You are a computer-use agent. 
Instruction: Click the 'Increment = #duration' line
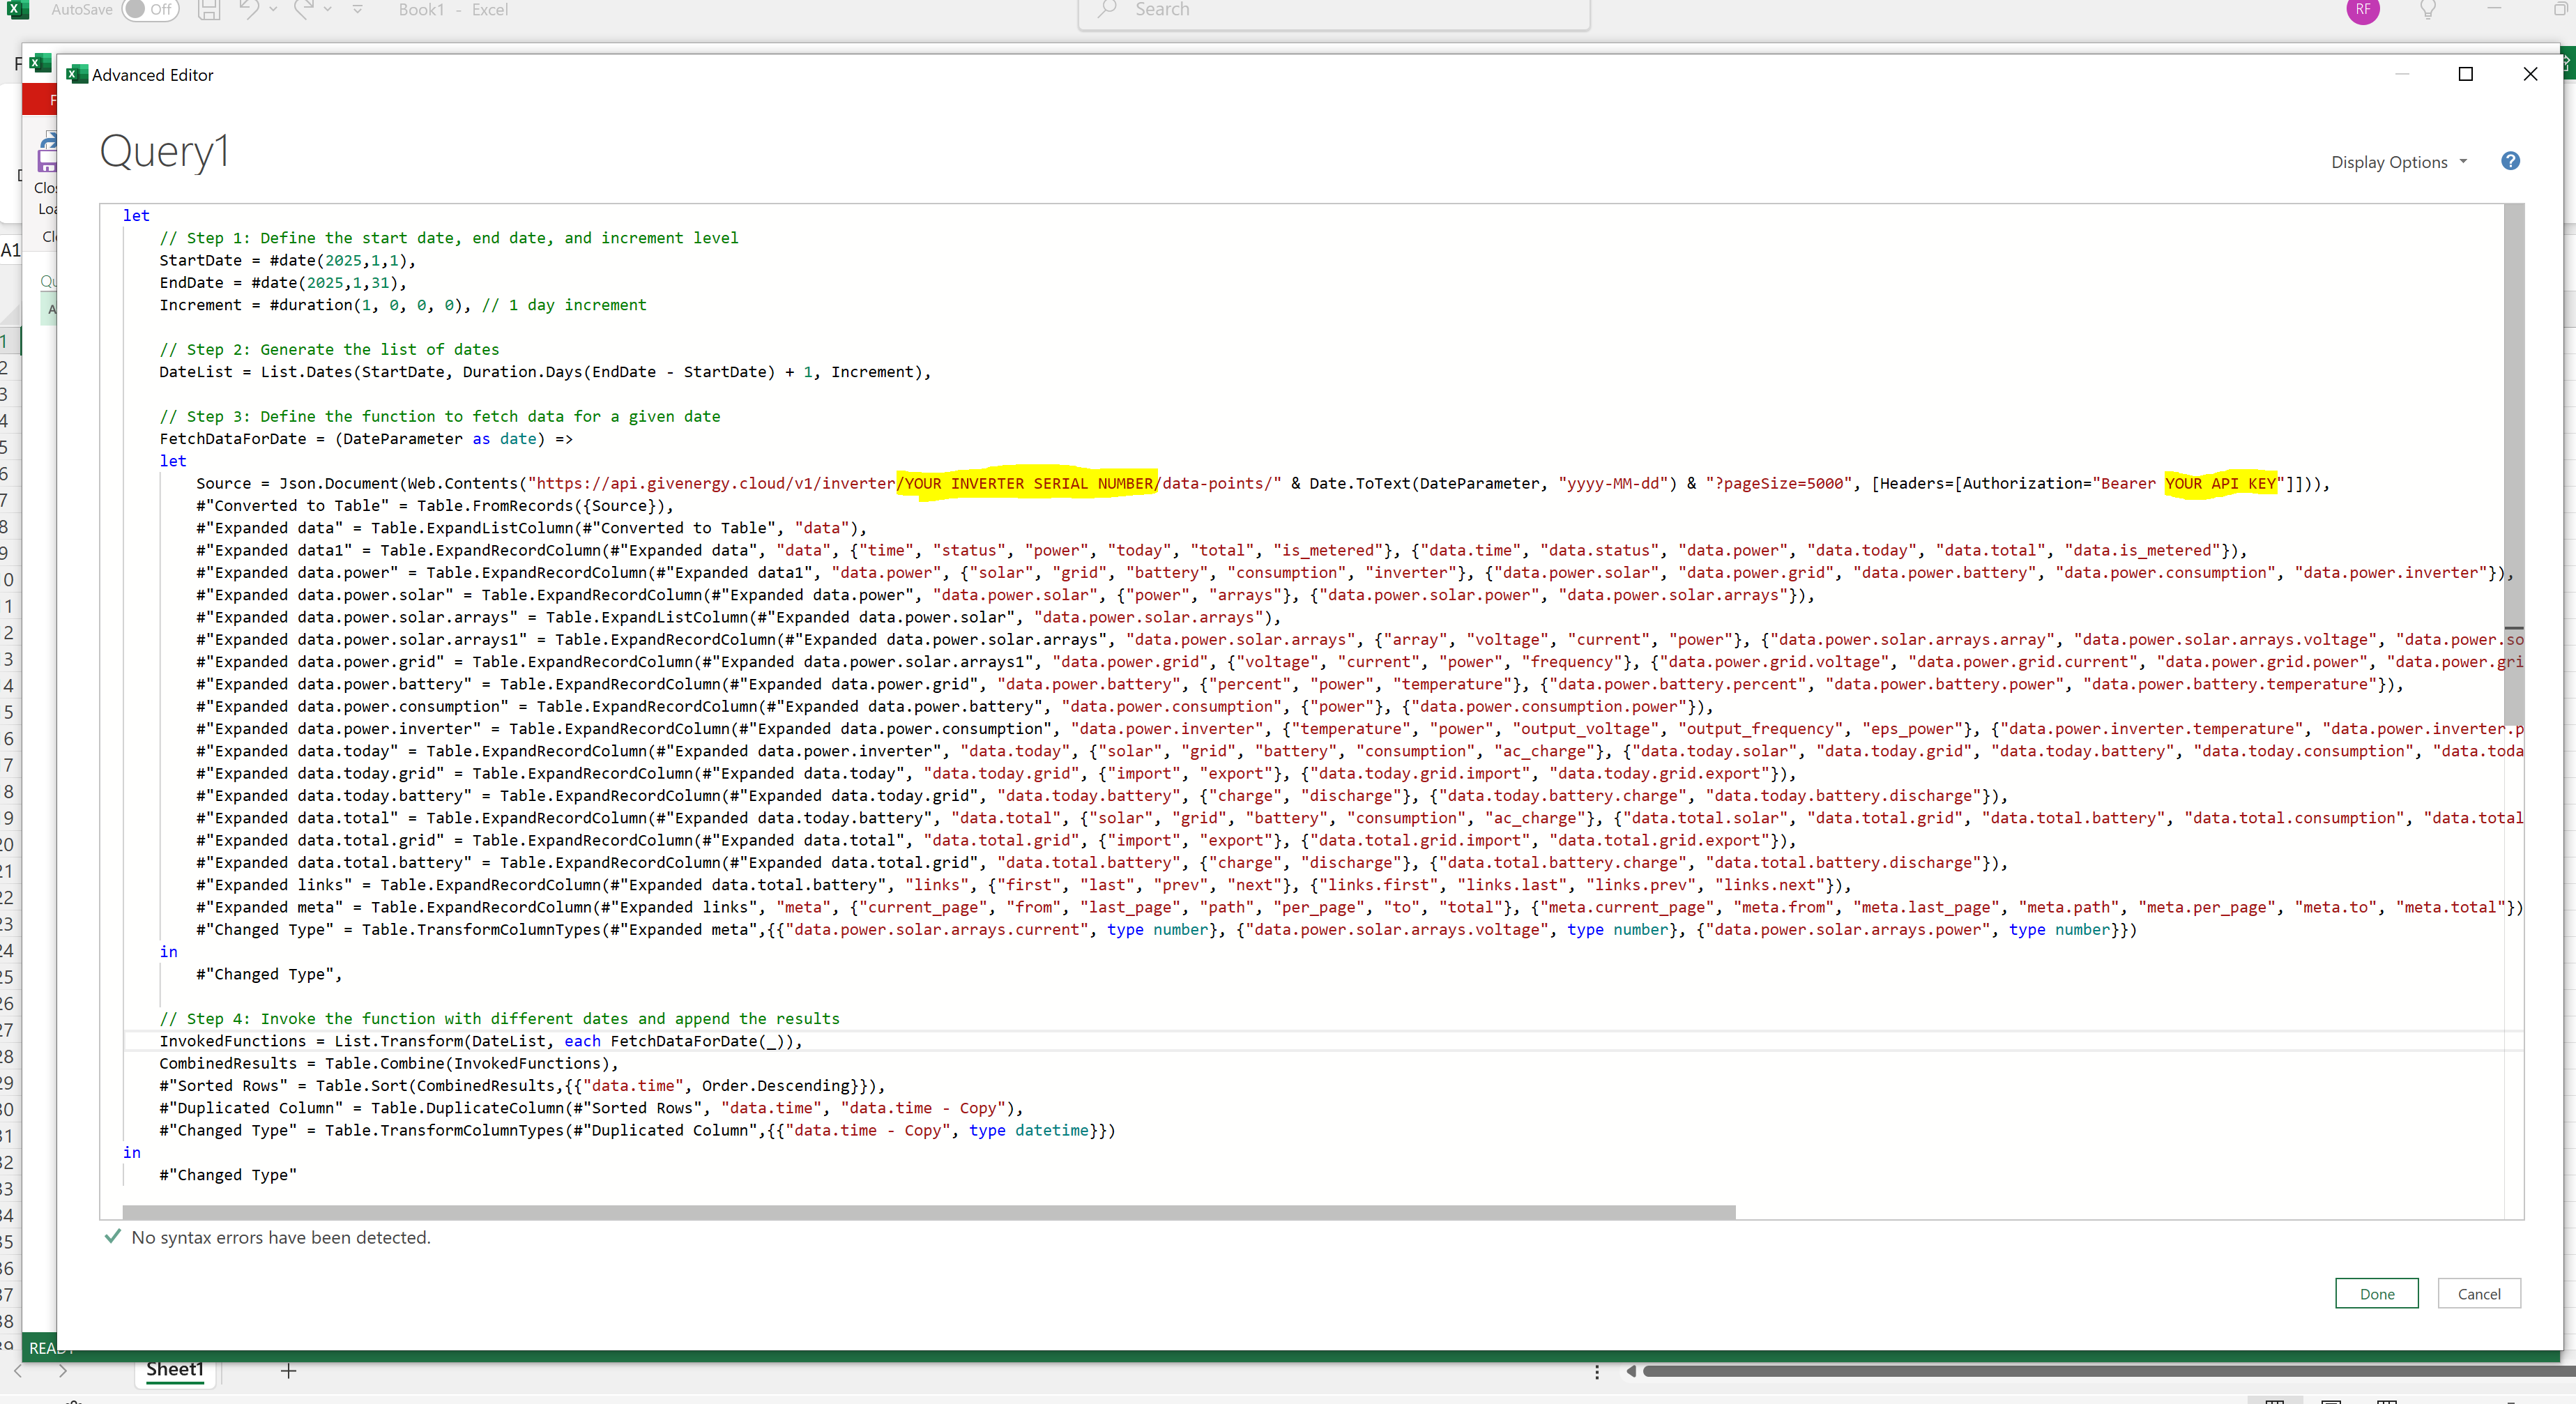[x=403, y=304]
